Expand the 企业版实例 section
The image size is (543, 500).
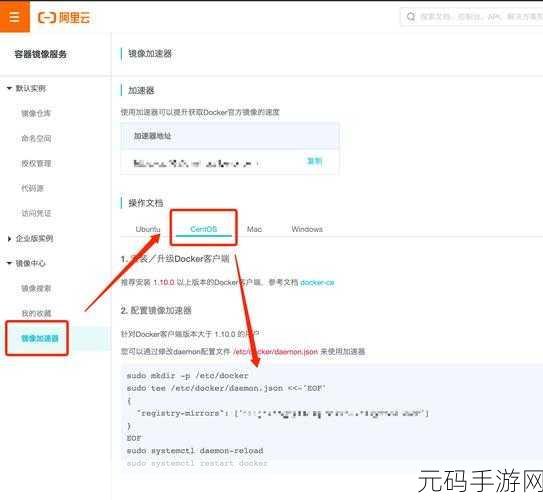pos(9,239)
